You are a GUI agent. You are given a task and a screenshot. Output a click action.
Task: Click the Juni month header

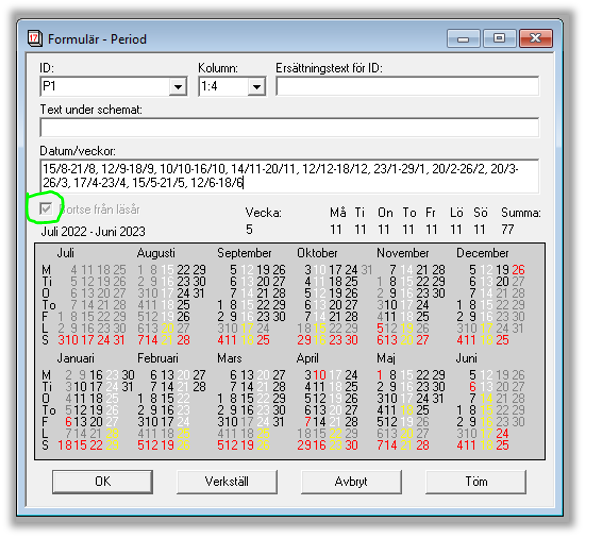(x=467, y=358)
